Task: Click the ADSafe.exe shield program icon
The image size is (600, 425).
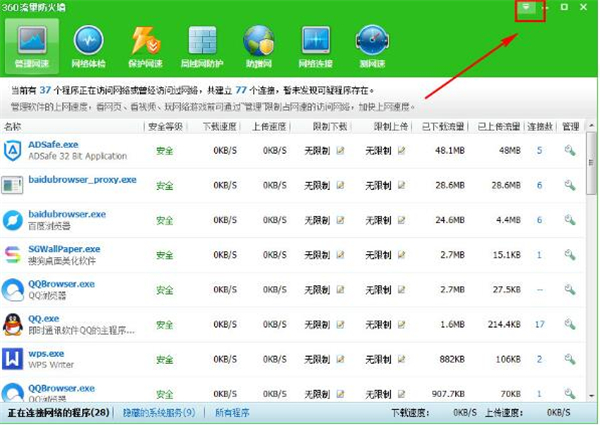Action: coord(12,150)
